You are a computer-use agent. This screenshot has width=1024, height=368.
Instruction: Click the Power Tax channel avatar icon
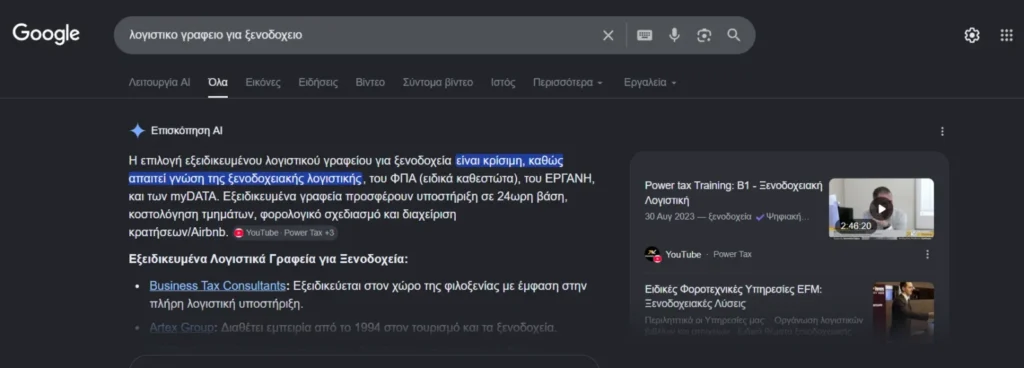[652, 254]
